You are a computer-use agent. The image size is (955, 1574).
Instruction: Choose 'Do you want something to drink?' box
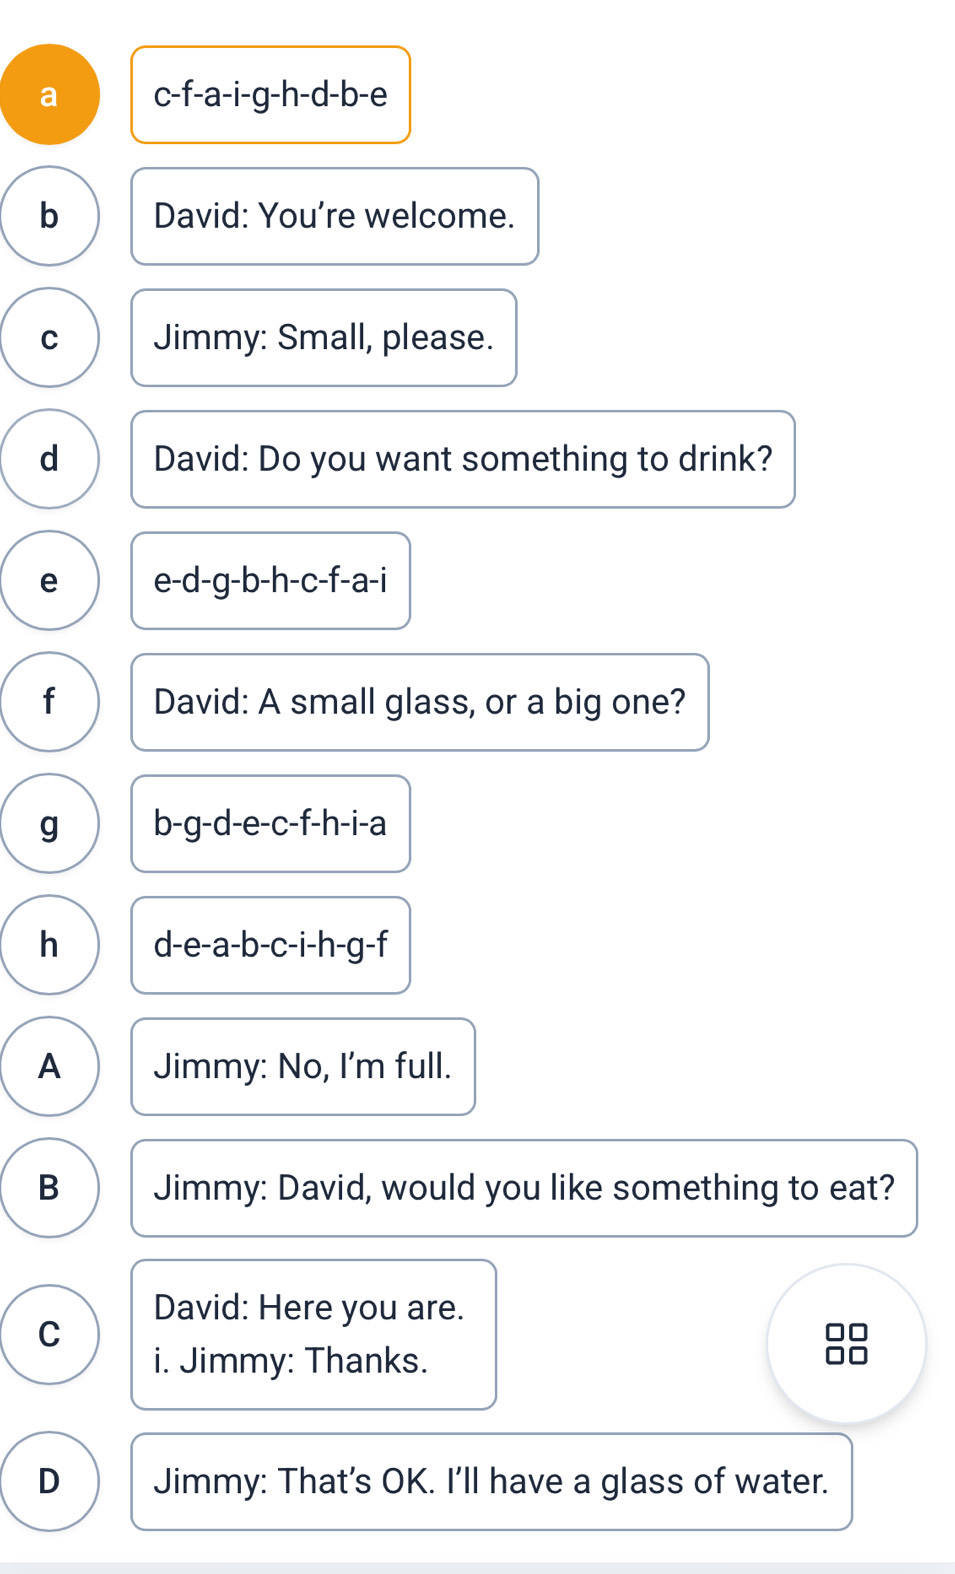[462, 459]
